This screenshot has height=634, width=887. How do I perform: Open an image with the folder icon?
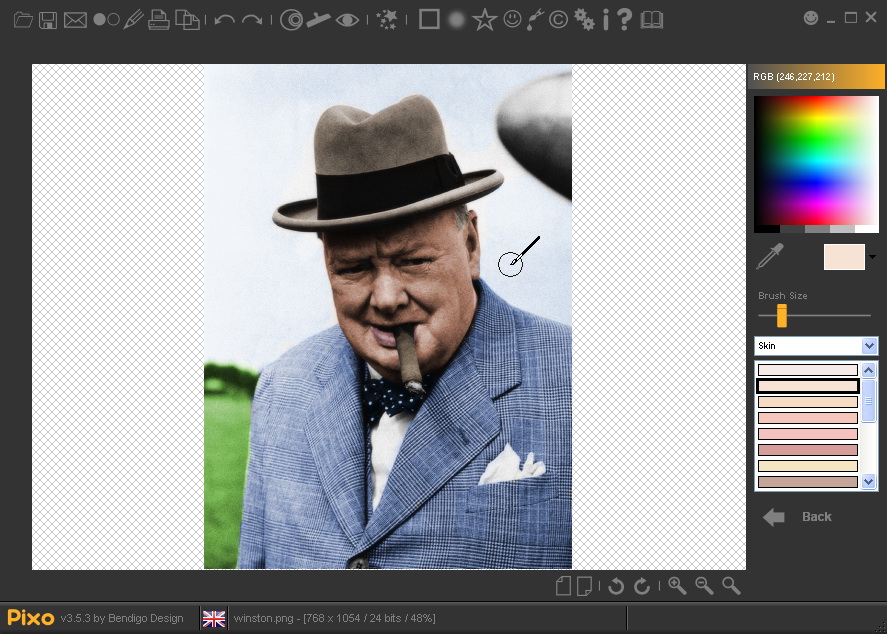tap(23, 20)
